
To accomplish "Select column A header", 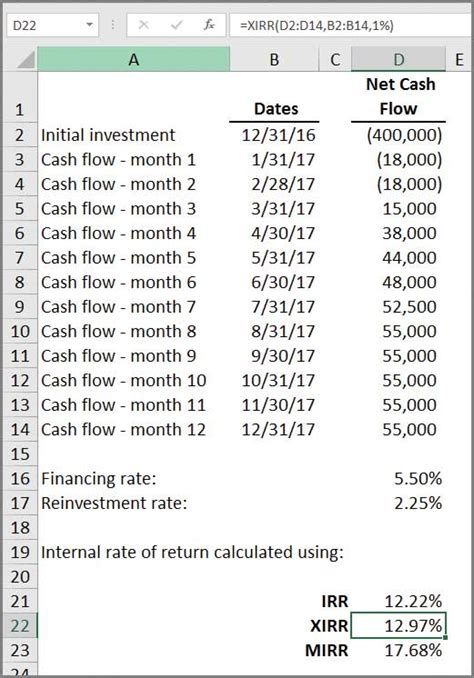I will click(134, 59).
